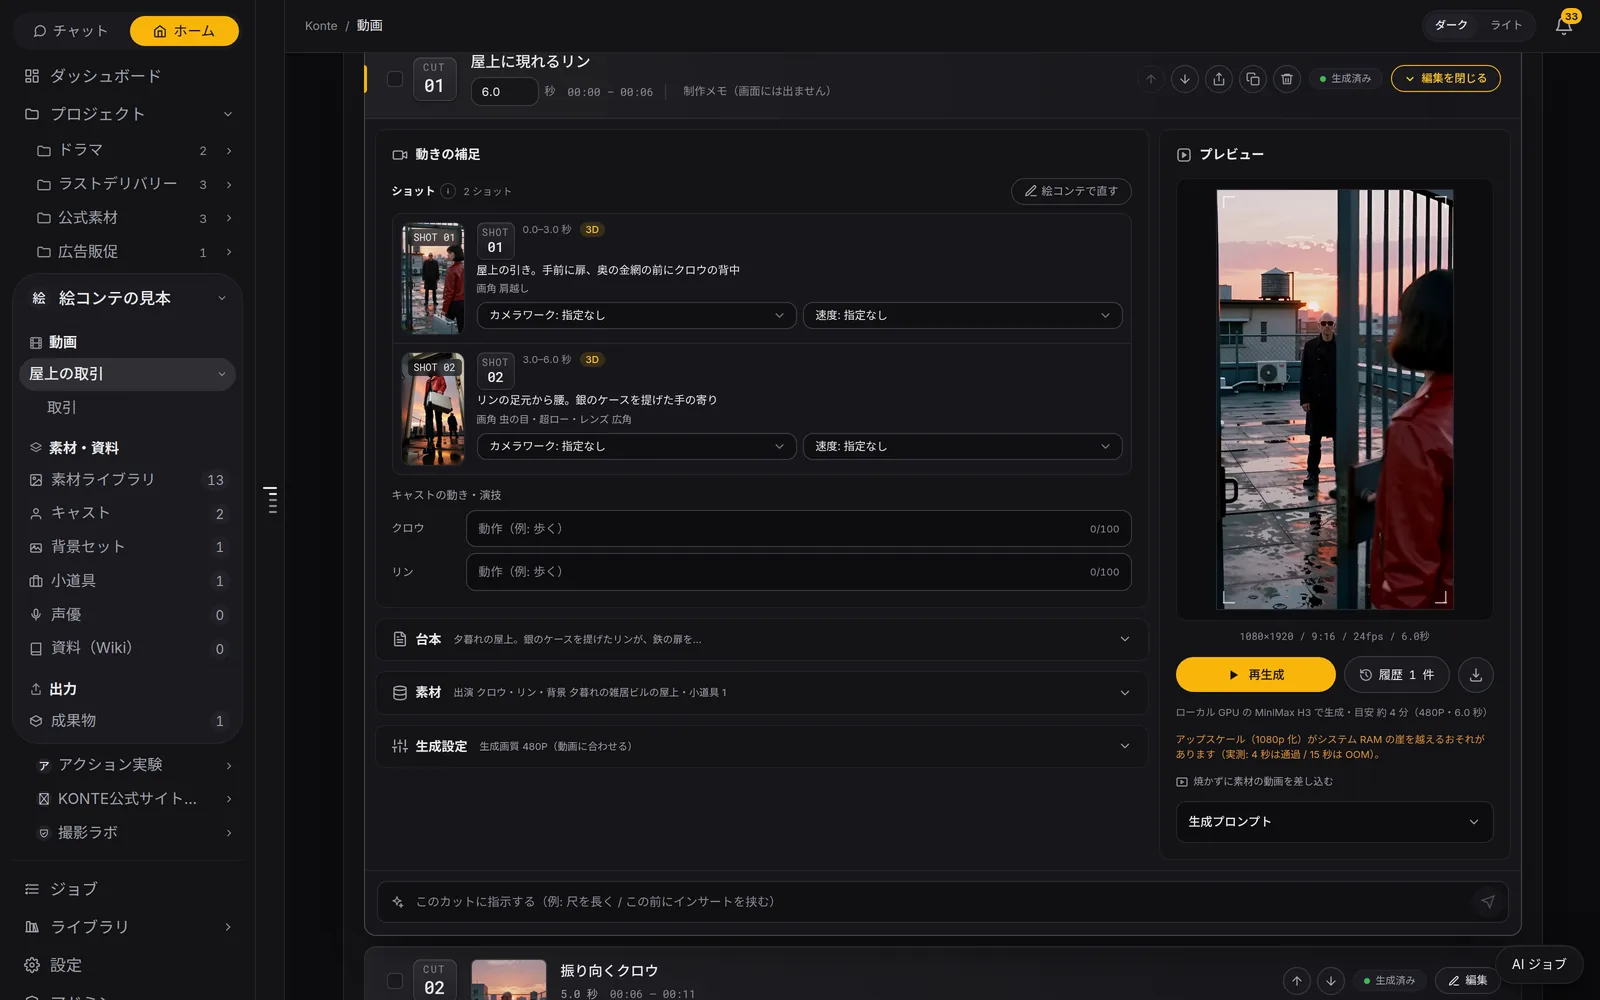Switch theme to ライト
This screenshot has height=1000, width=1600.
tap(1506, 25)
